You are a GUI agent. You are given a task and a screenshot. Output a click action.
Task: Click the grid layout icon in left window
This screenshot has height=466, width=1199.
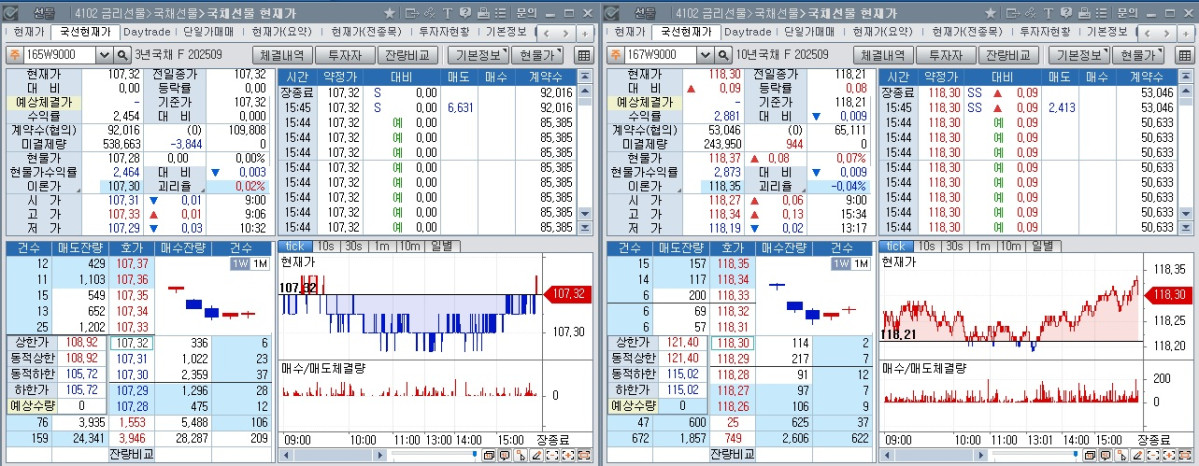[x=583, y=55]
